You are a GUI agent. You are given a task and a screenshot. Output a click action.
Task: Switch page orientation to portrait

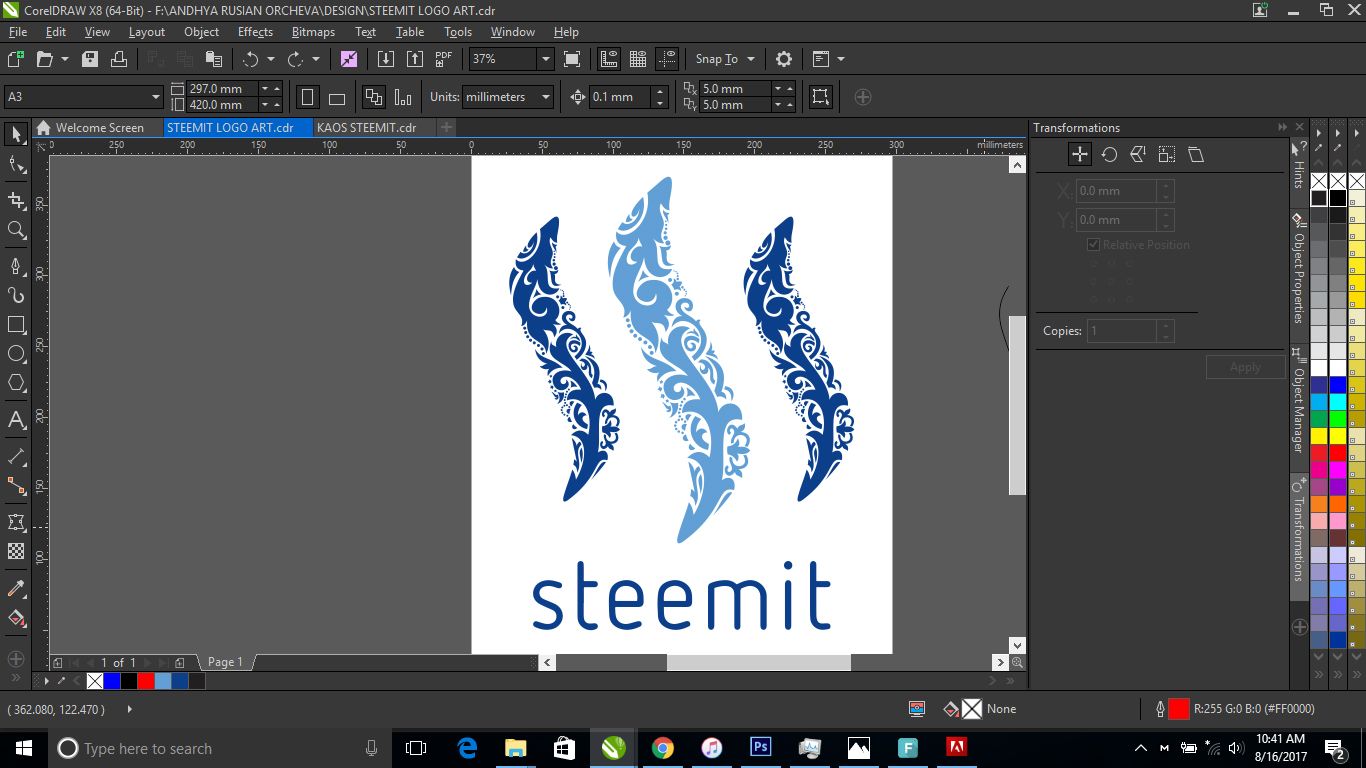[x=307, y=96]
